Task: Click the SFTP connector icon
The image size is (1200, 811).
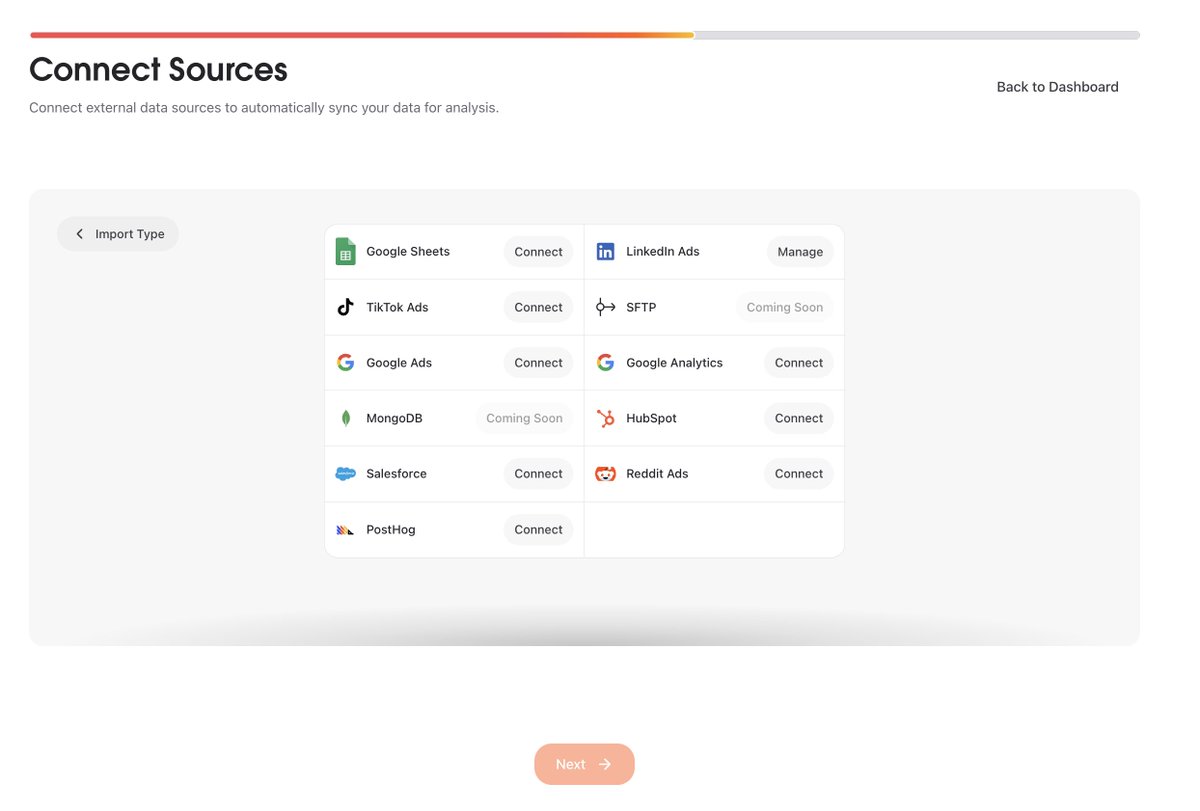Action: [x=605, y=307]
